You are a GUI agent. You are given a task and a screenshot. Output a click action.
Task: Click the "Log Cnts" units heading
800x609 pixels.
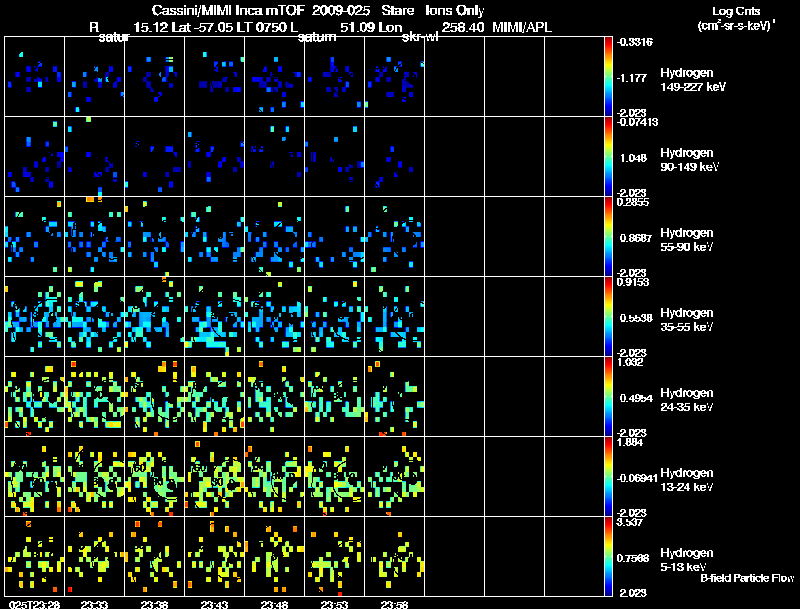736,11
